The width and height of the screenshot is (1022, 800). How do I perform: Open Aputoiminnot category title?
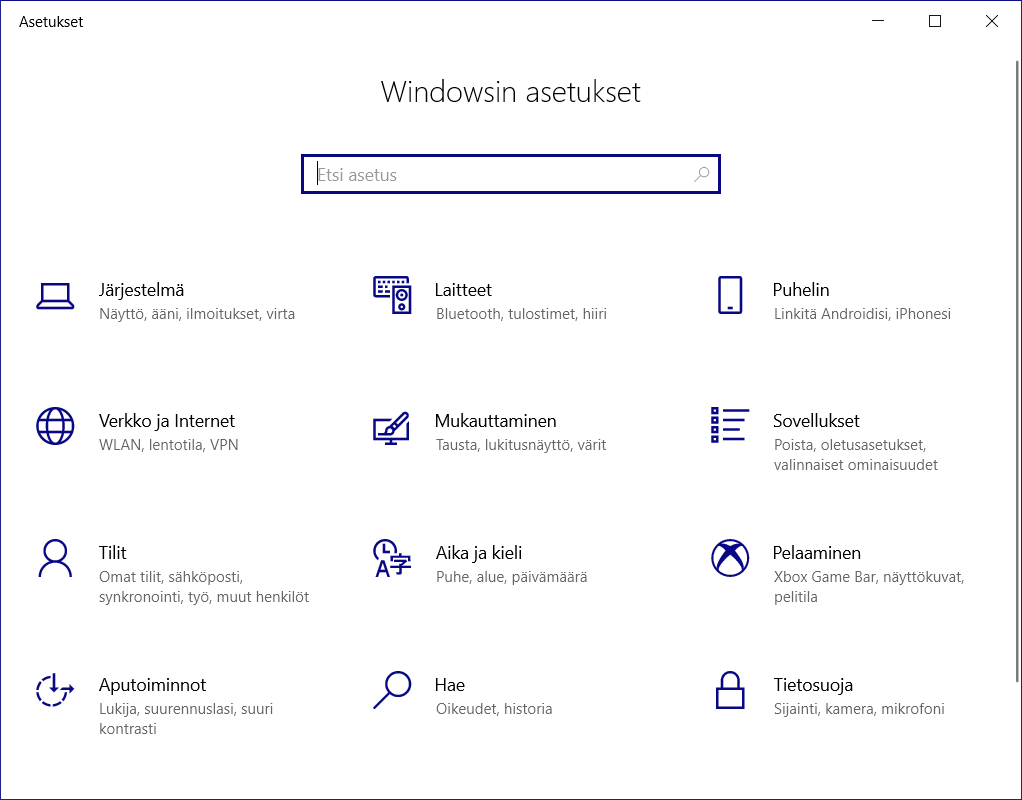pos(153,685)
